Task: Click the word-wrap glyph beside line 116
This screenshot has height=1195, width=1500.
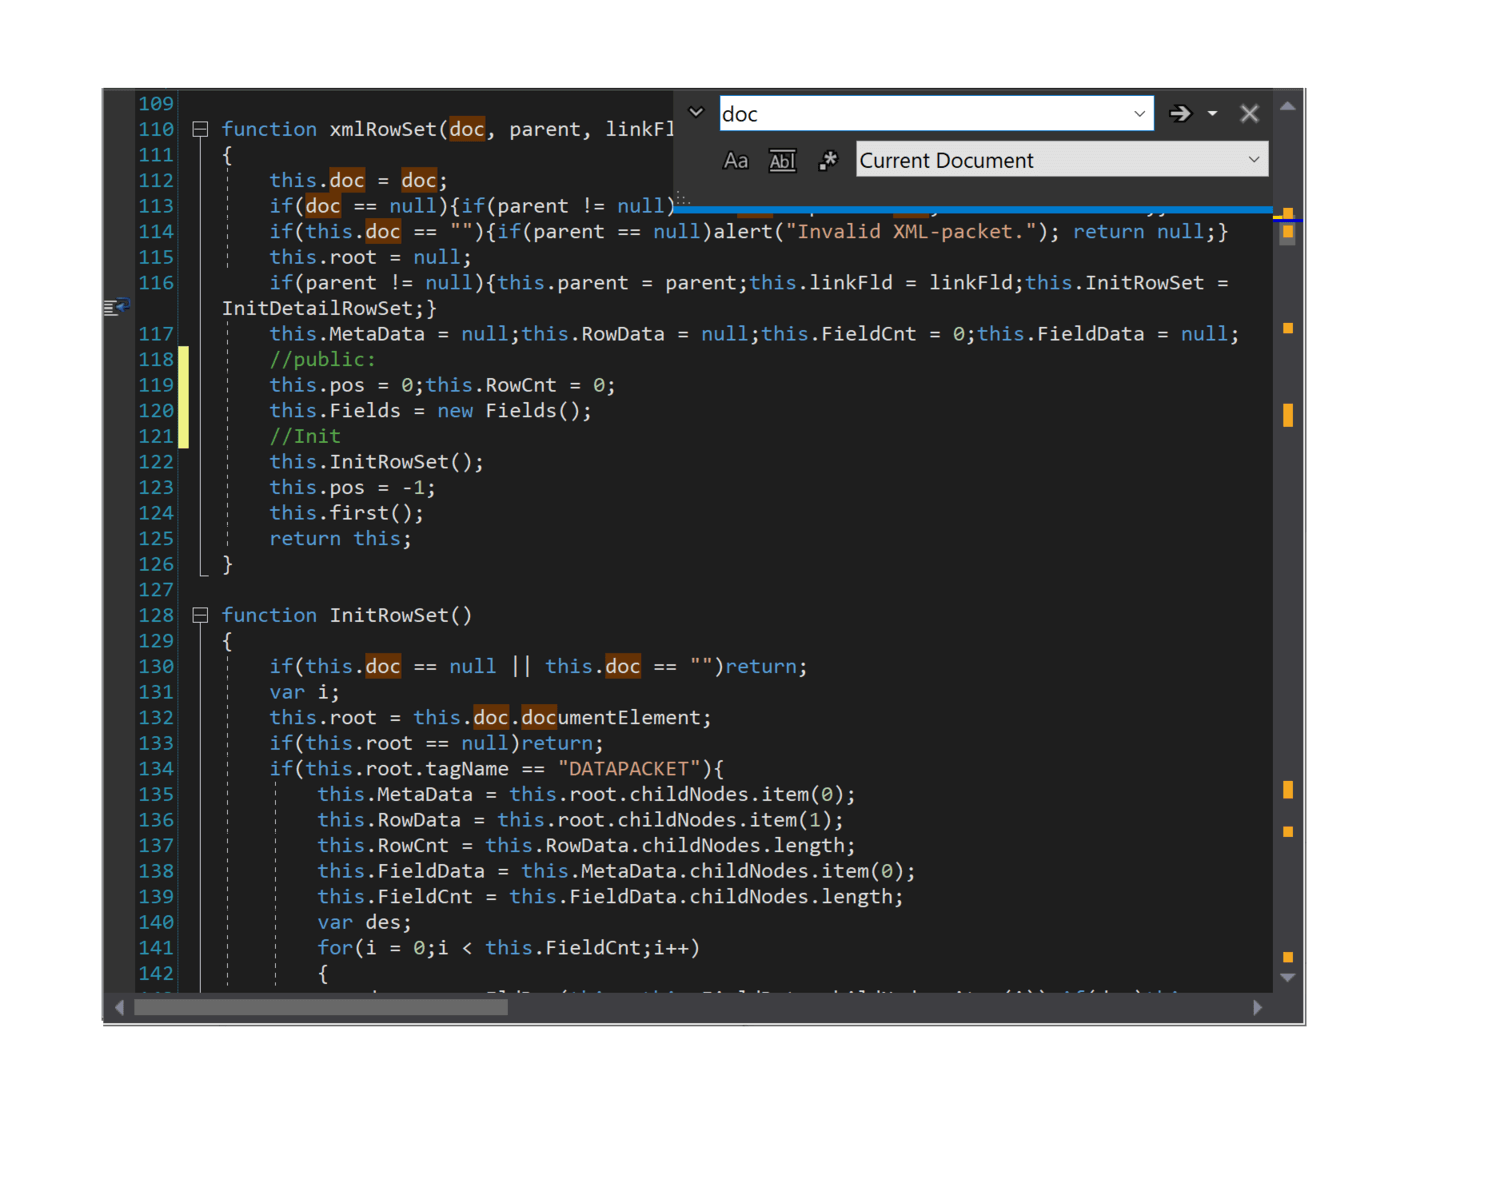Action: click(x=117, y=306)
